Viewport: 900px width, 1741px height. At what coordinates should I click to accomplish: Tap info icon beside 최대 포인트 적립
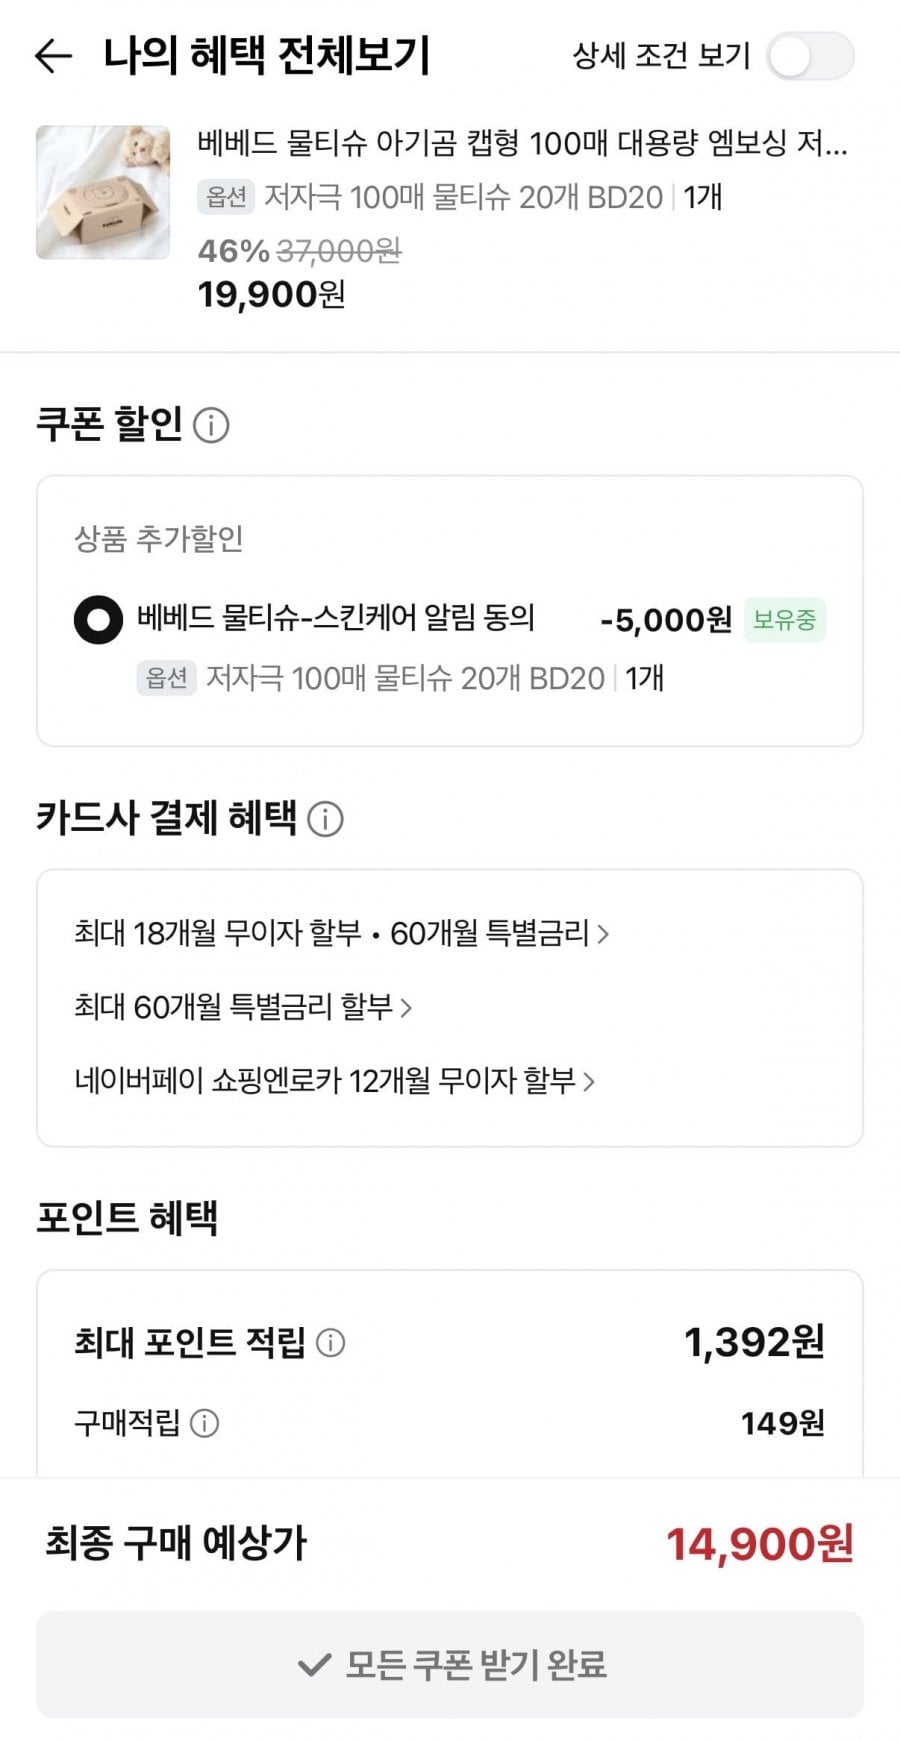pyautogui.click(x=330, y=1342)
